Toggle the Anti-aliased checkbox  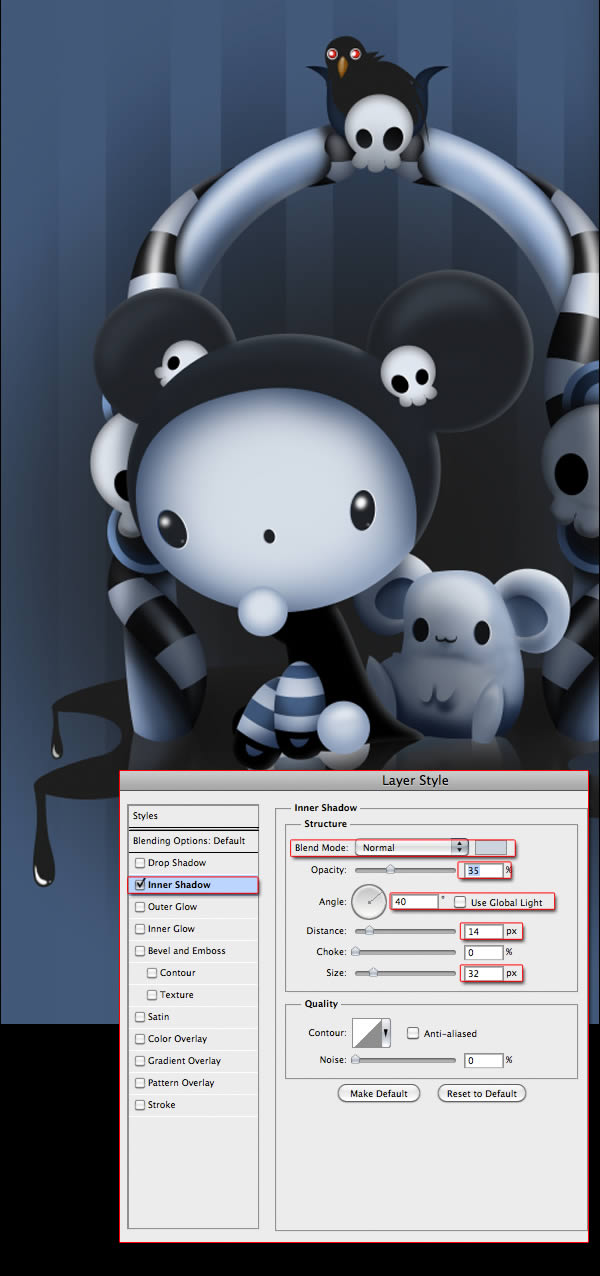pos(413,1034)
